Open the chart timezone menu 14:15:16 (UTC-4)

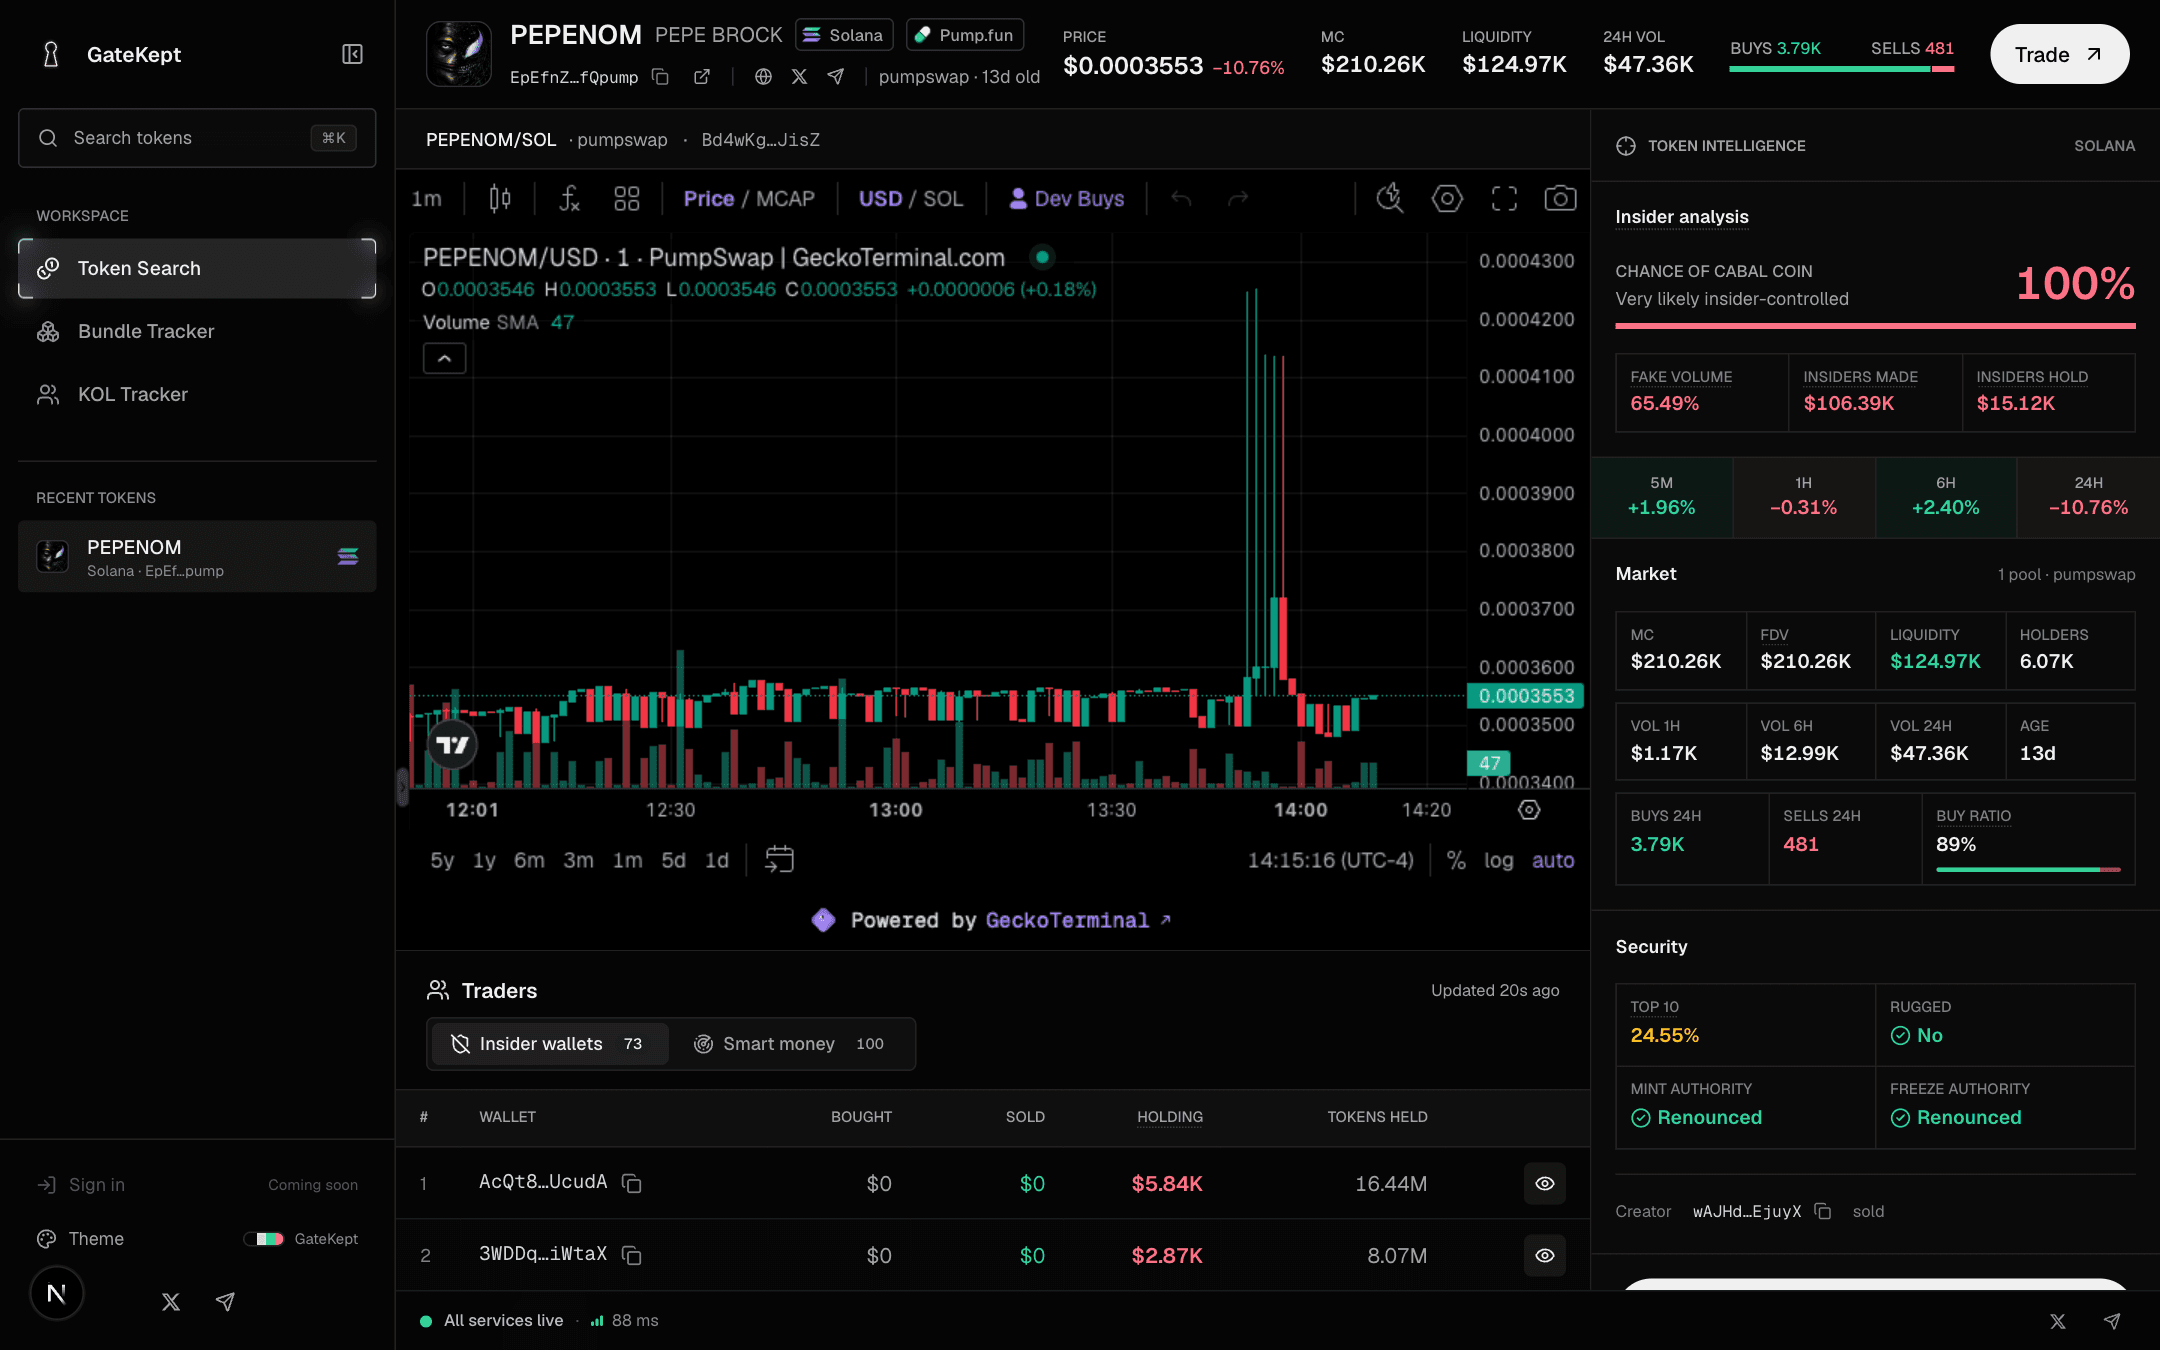pos(1330,860)
